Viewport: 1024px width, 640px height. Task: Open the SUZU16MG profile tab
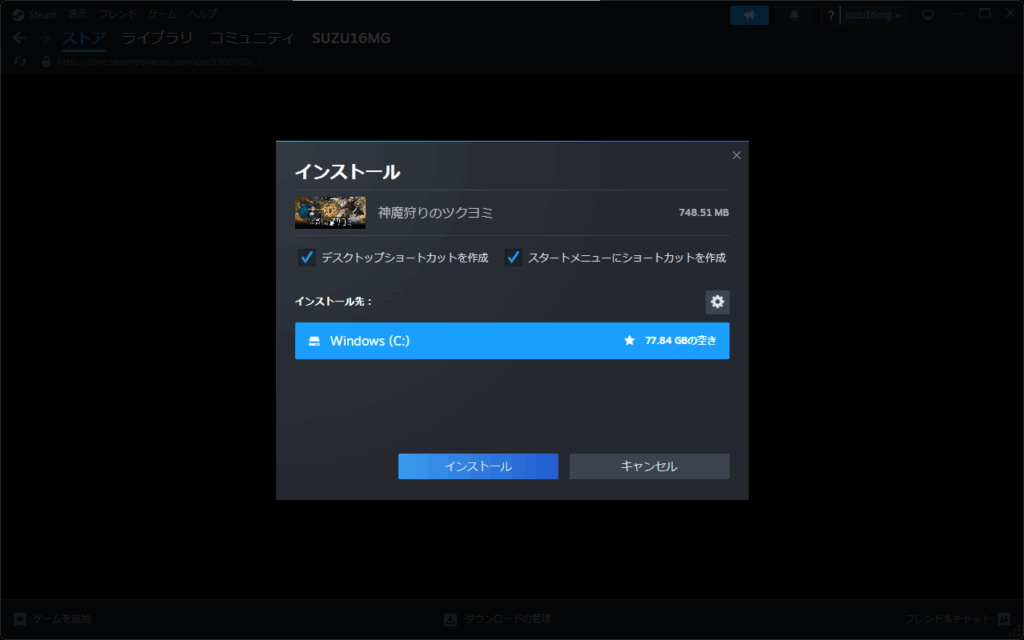[x=351, y=38]
